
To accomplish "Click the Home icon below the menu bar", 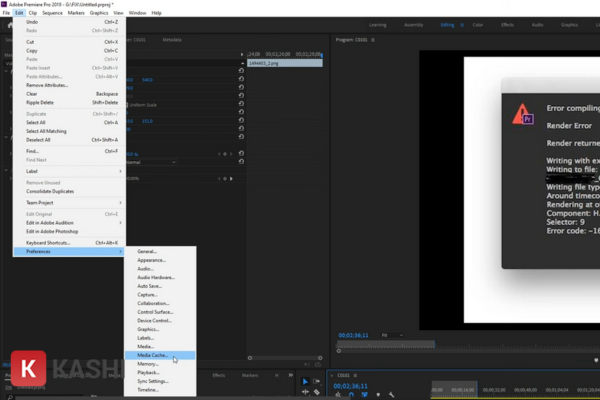I will click(x=8, y=23).
